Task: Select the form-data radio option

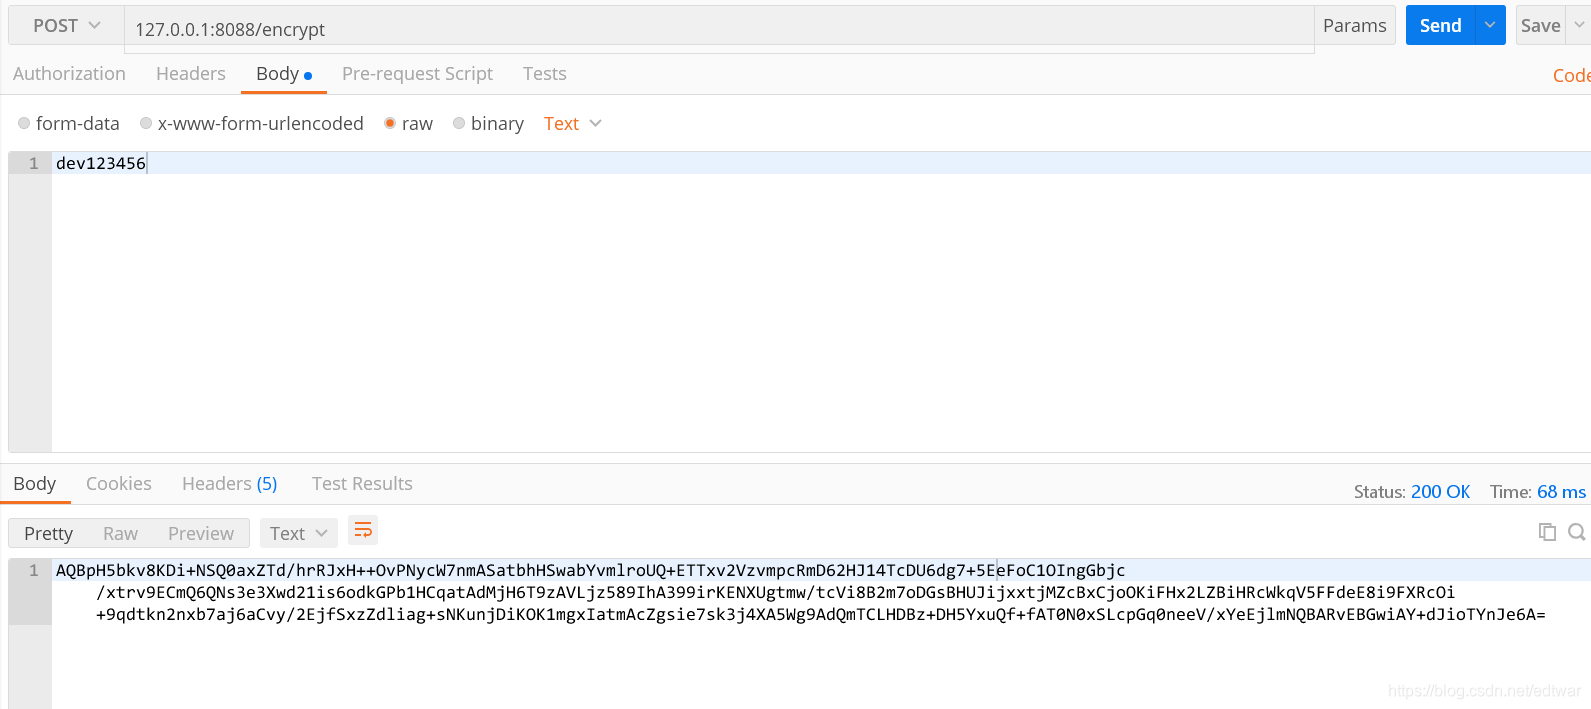Action: pos(24,123)
